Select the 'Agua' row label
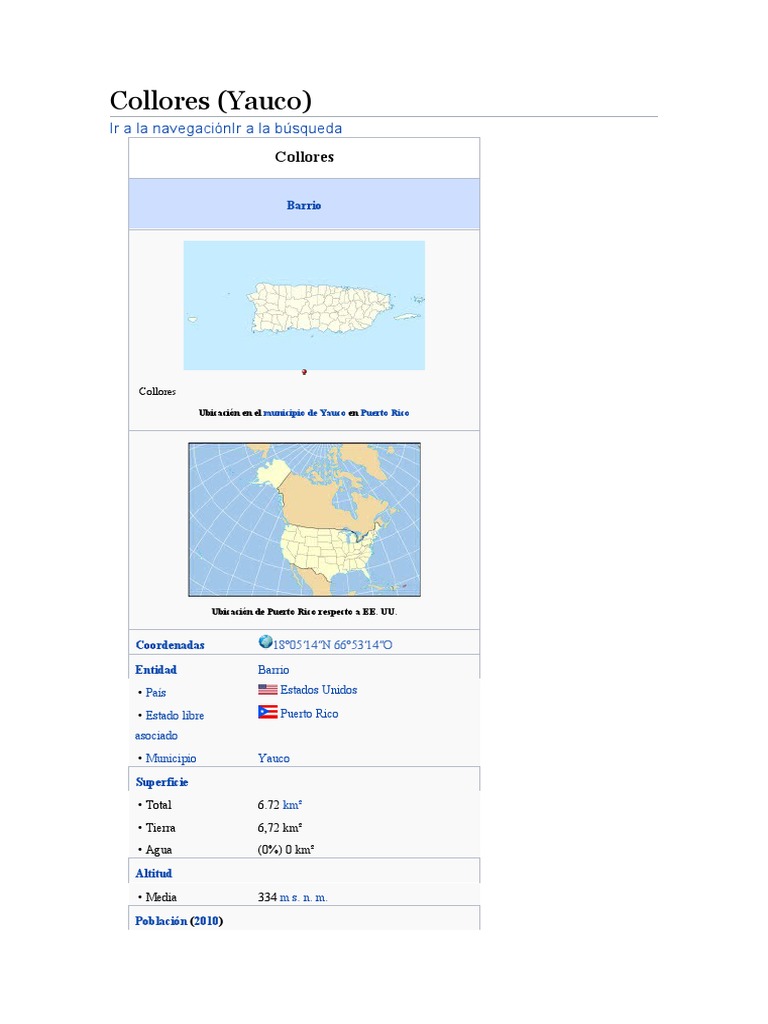 (x=159, y=850)
